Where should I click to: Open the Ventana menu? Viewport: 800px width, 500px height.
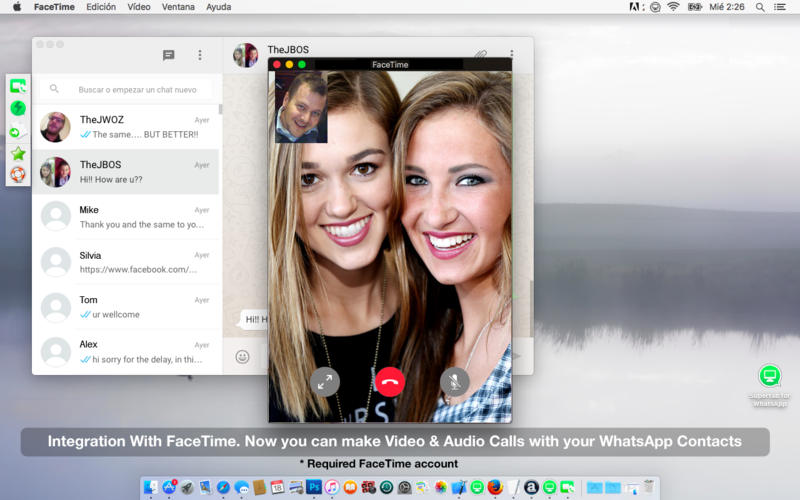point(178,7)
